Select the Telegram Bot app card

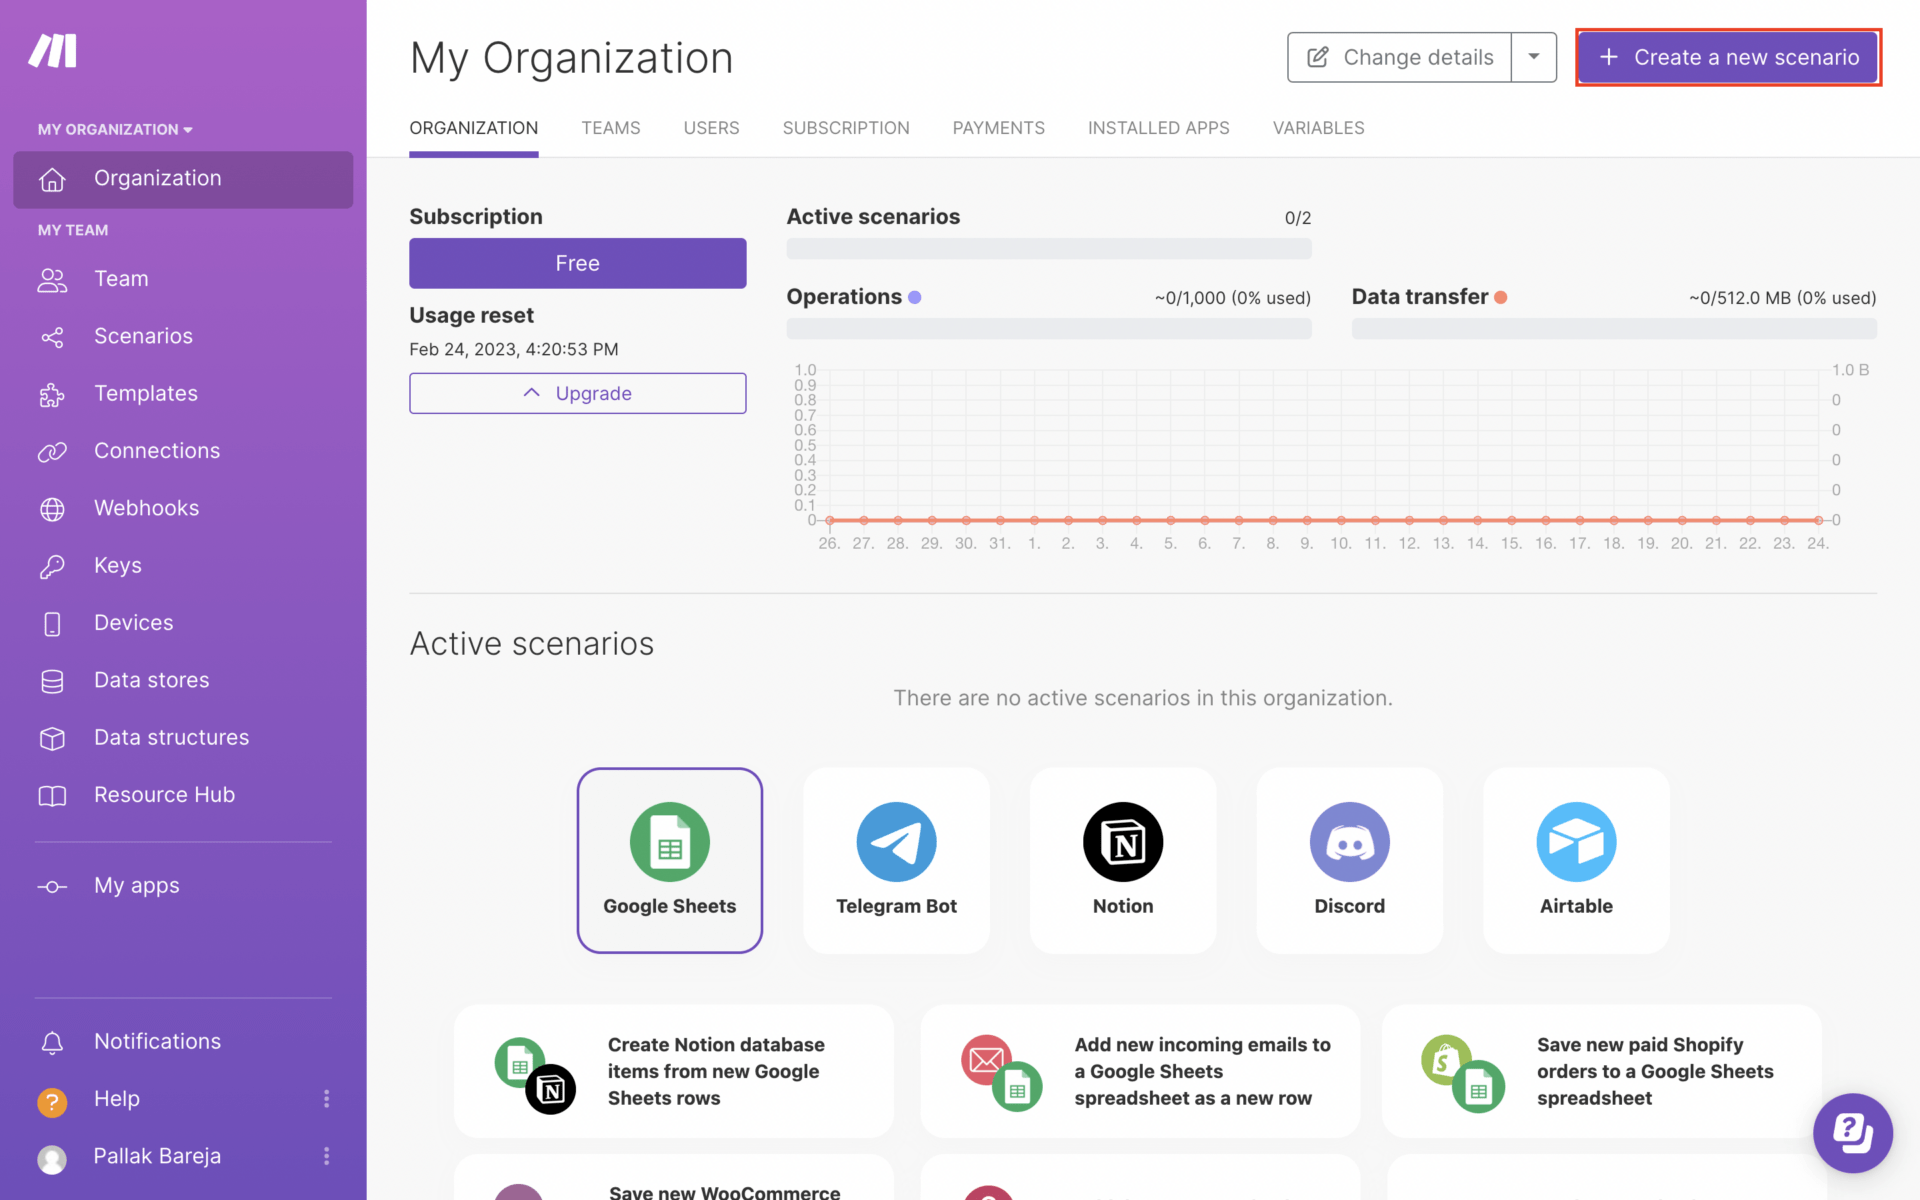(896, 860)
